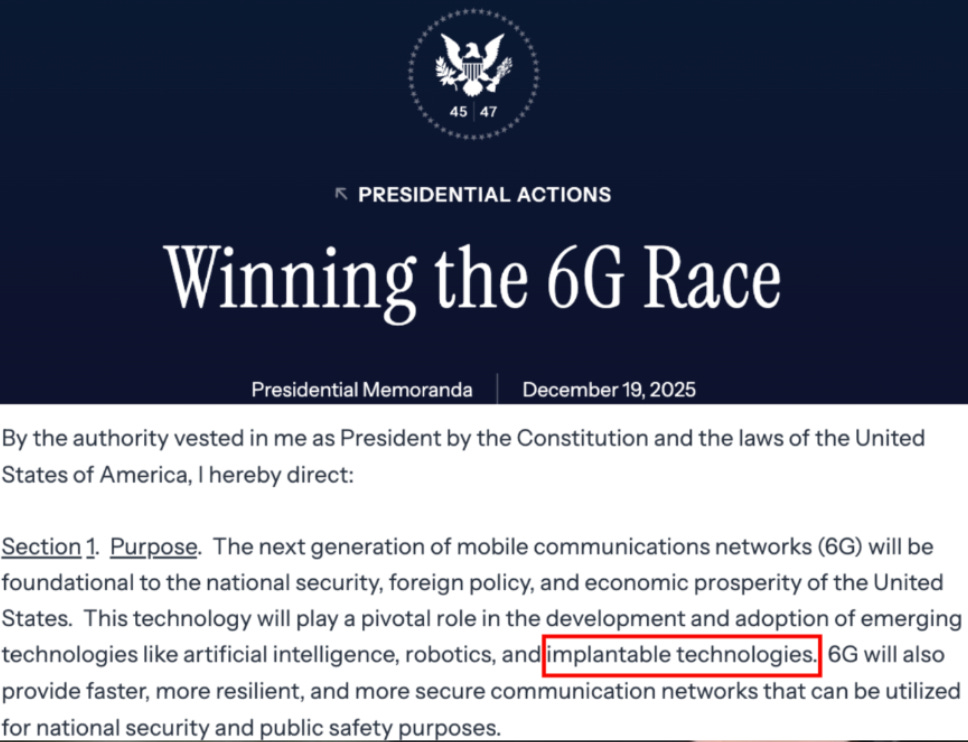
Task: Click the presidential eagle seal logo
Action: pyautogui.click(x=474, y=73)
